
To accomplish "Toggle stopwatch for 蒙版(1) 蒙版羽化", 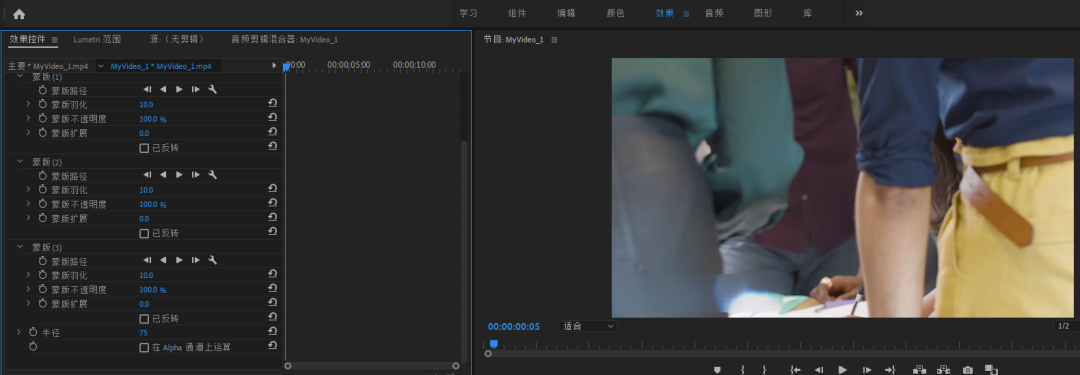I will coord(43,104).
